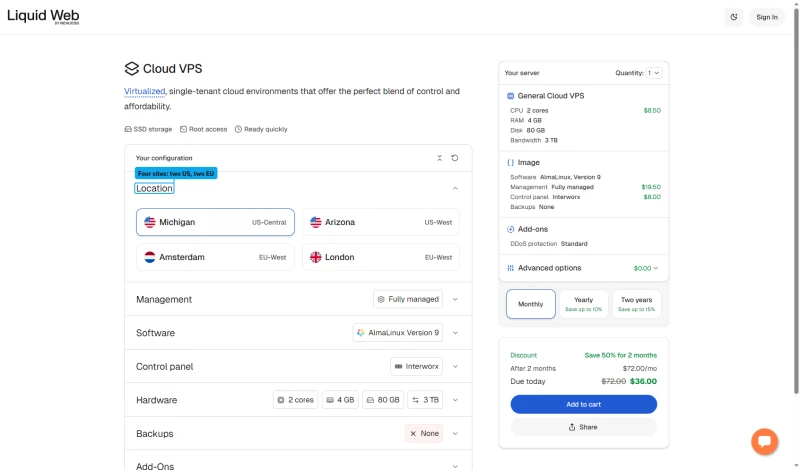
Task: Select Arizona US-West location
Action: click(x=381, y=222)
